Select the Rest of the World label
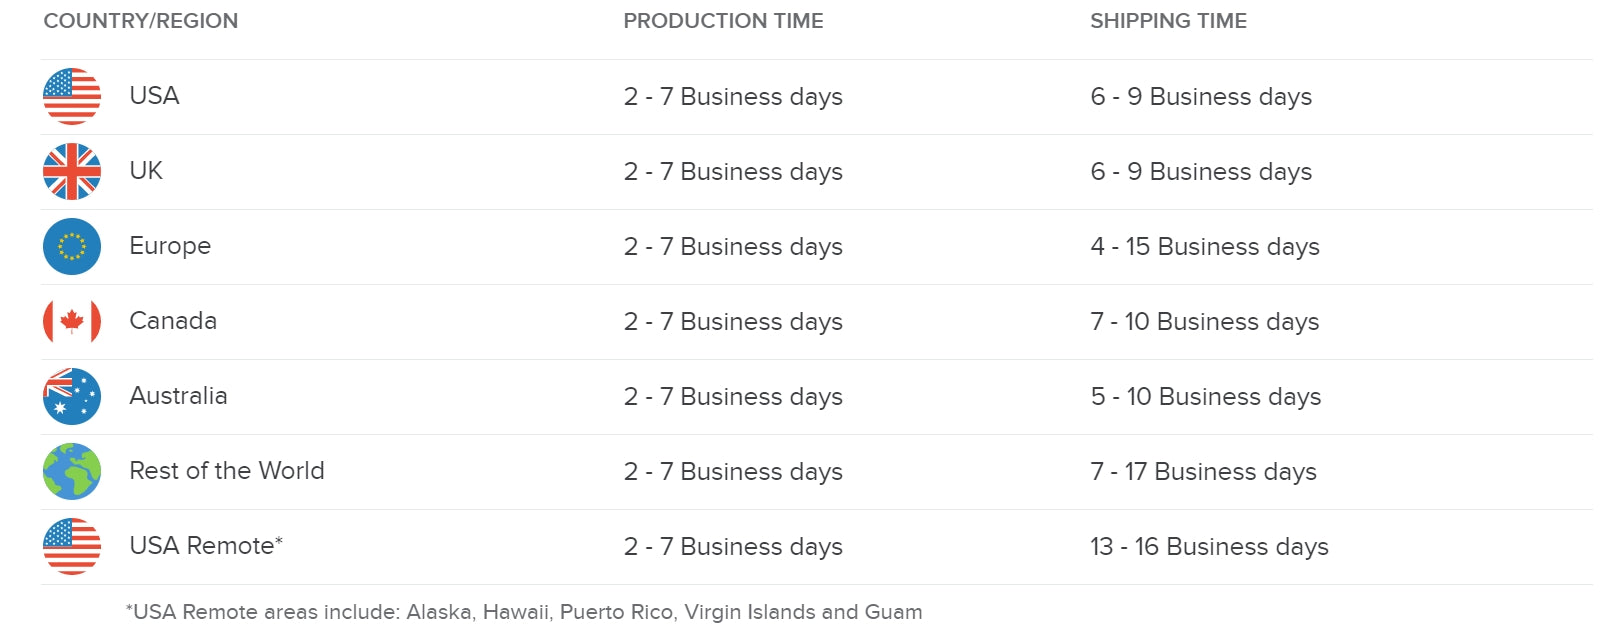The width and height of the screenshot is (1613, 643). click(x=227, y=471)
